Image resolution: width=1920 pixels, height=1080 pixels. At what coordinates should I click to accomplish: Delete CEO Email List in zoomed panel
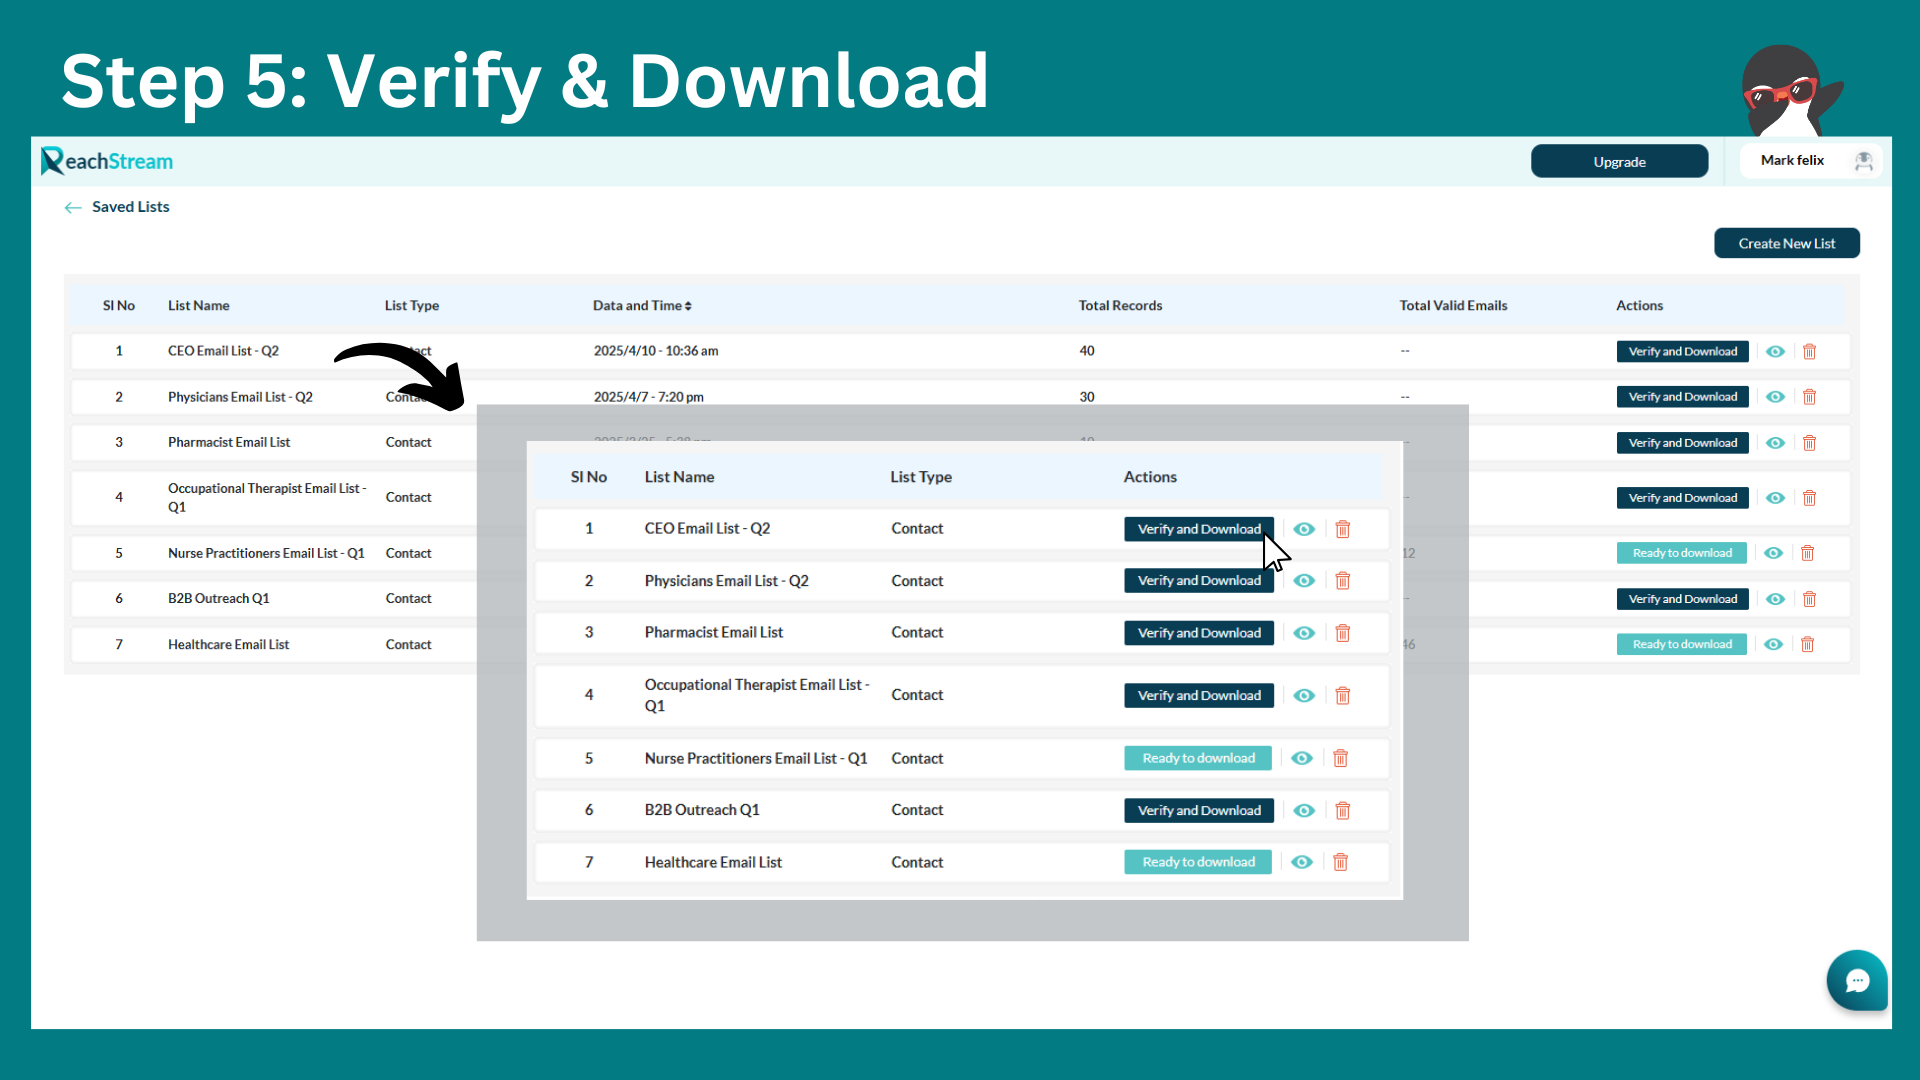tap(1343, 529)
